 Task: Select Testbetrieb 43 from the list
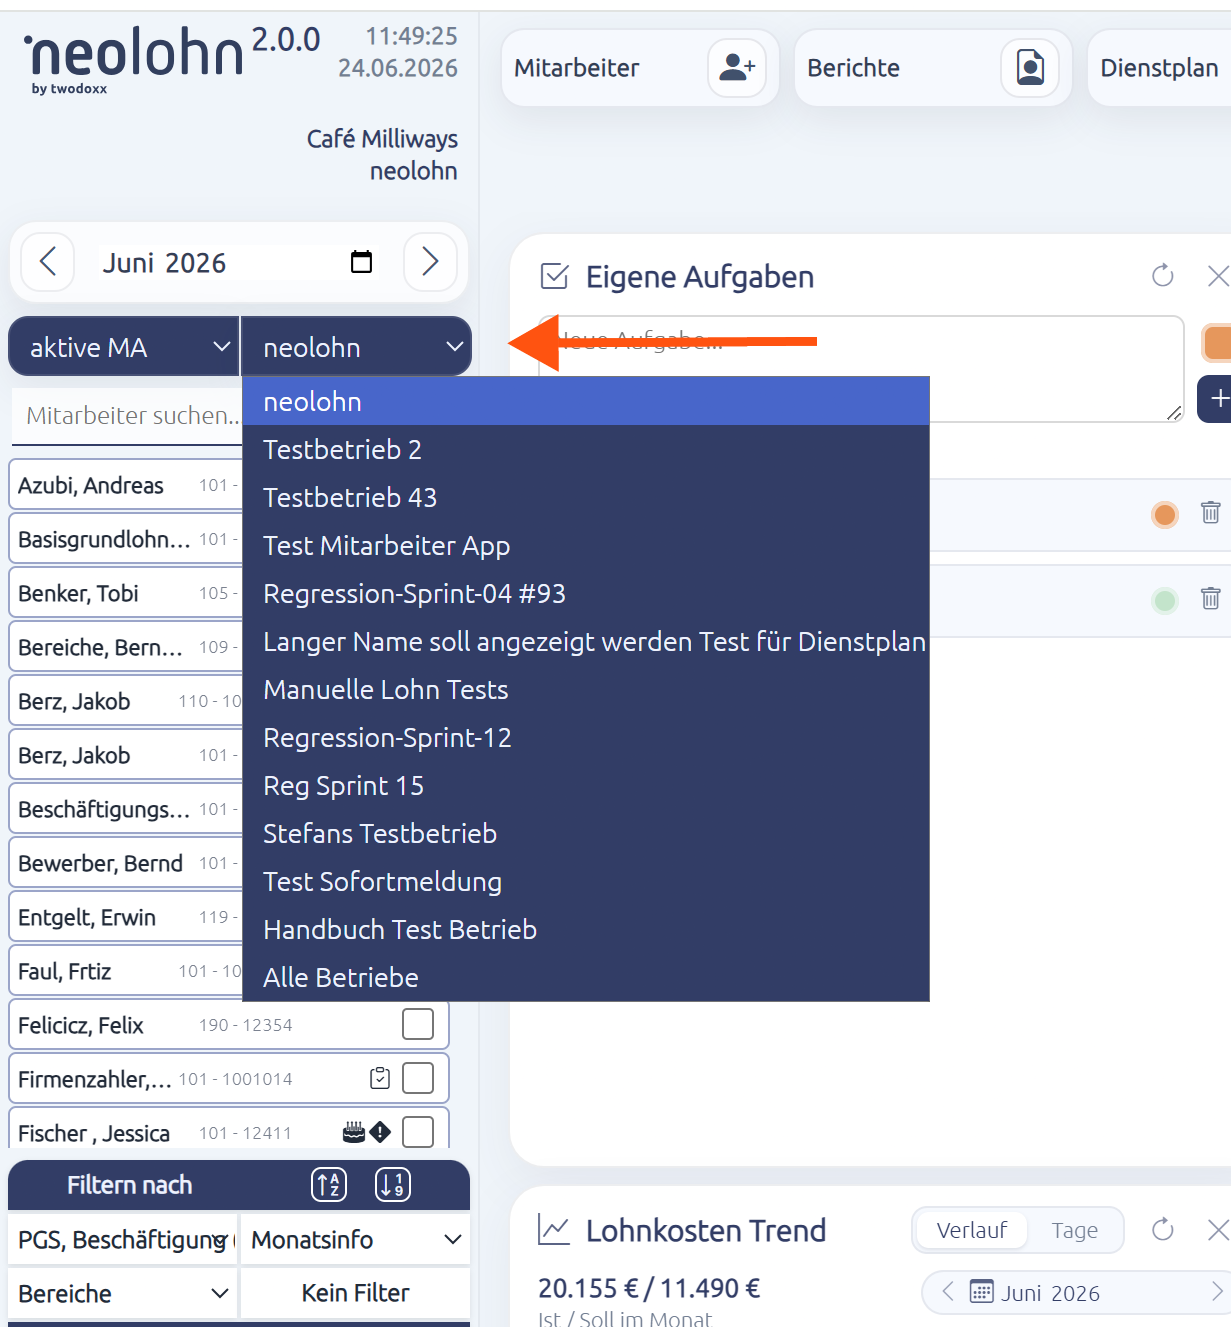(586, 497)
